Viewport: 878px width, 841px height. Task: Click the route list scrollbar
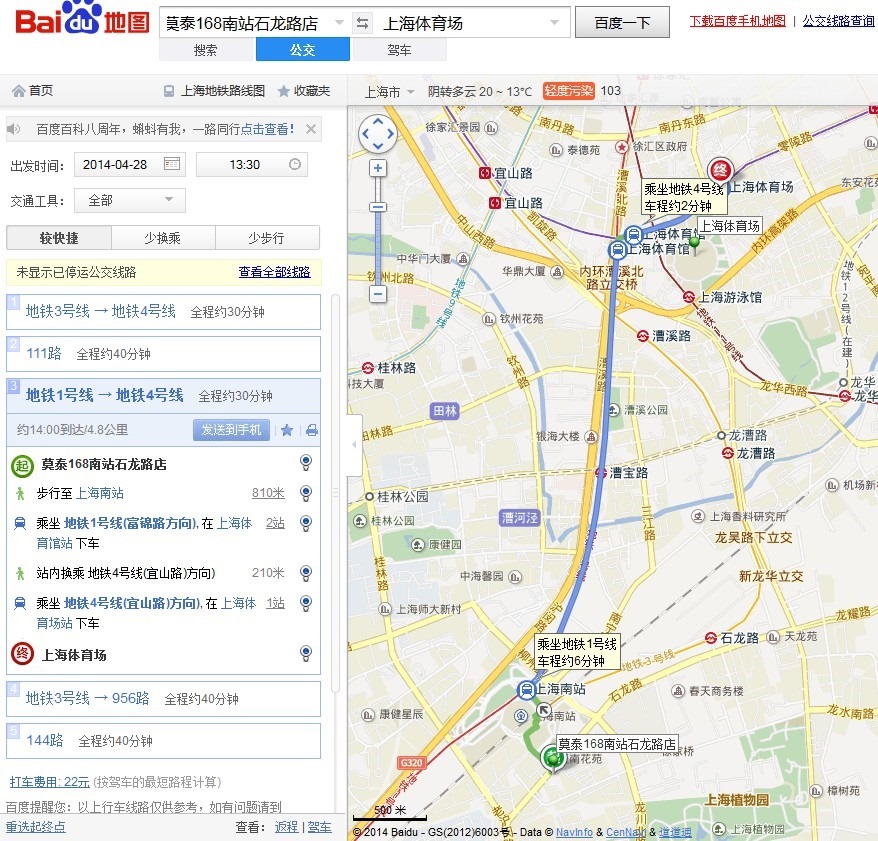click(x=335, y=493)
